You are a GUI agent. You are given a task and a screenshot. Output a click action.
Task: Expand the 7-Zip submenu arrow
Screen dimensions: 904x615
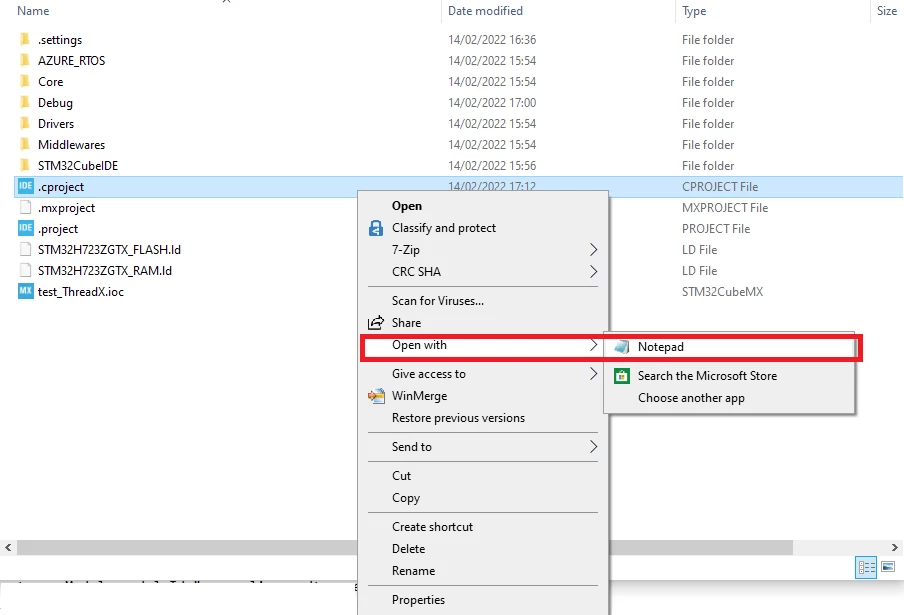pos(593,250)
